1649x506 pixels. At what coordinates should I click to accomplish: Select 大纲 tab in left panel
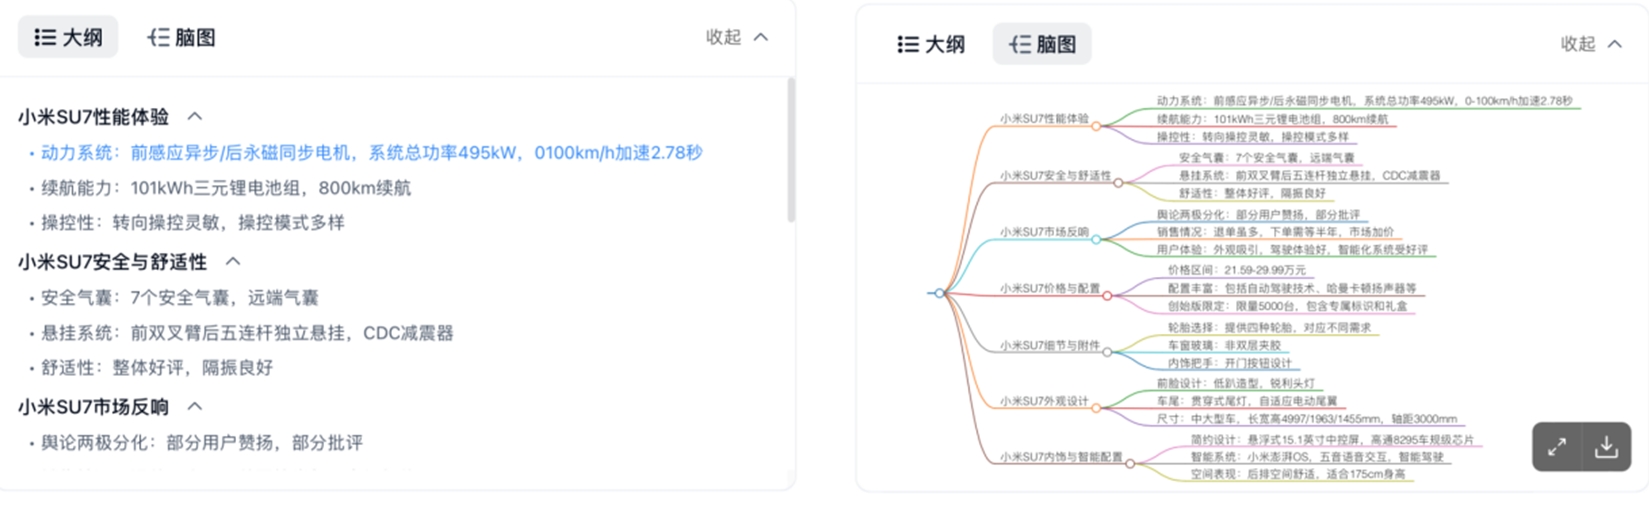click(68, 37)
